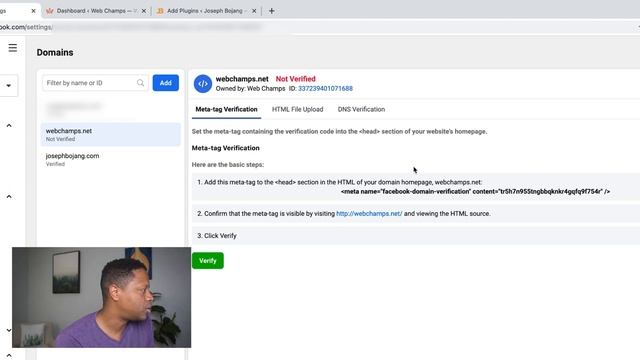Open the hamburger menu icon
This screenshot has width=640, height=360.
pyautogui.click(x=13, y=48)
